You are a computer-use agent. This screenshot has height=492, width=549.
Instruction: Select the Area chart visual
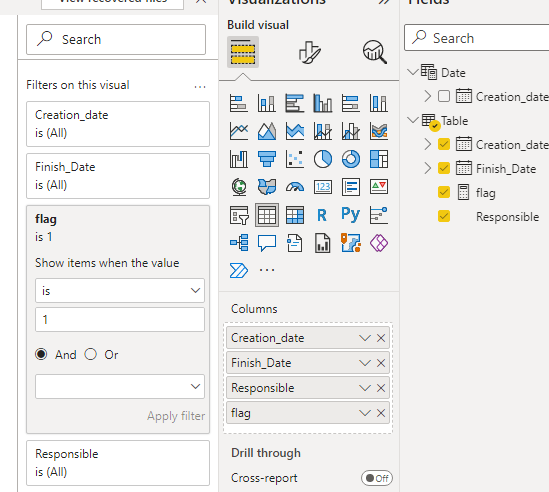(267, 131)
